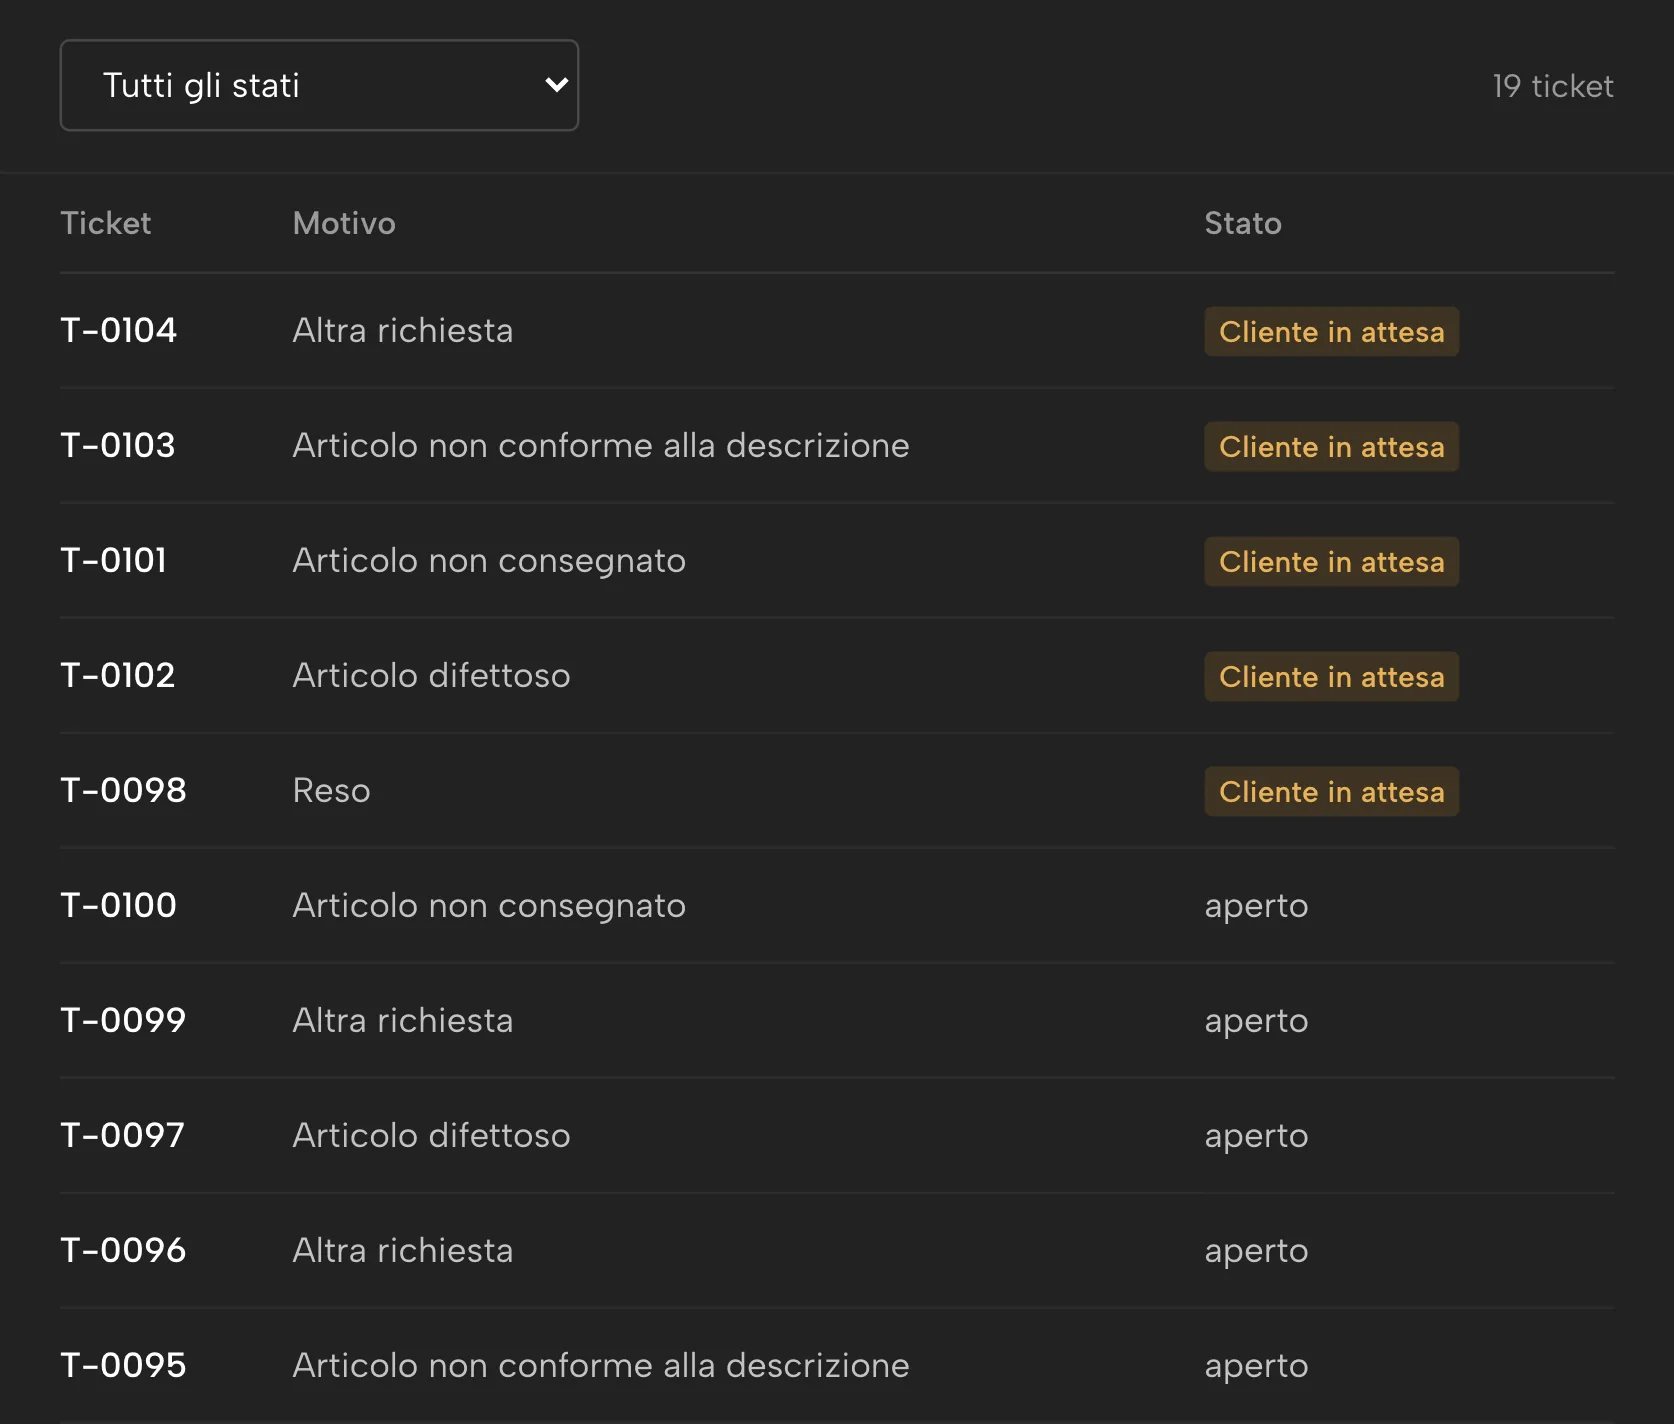Image resolution: width=1674 pixels, height=1424 pixels.
Task: Click 'Reso' reason in row T-0098
Action: (x=331, y=790)
